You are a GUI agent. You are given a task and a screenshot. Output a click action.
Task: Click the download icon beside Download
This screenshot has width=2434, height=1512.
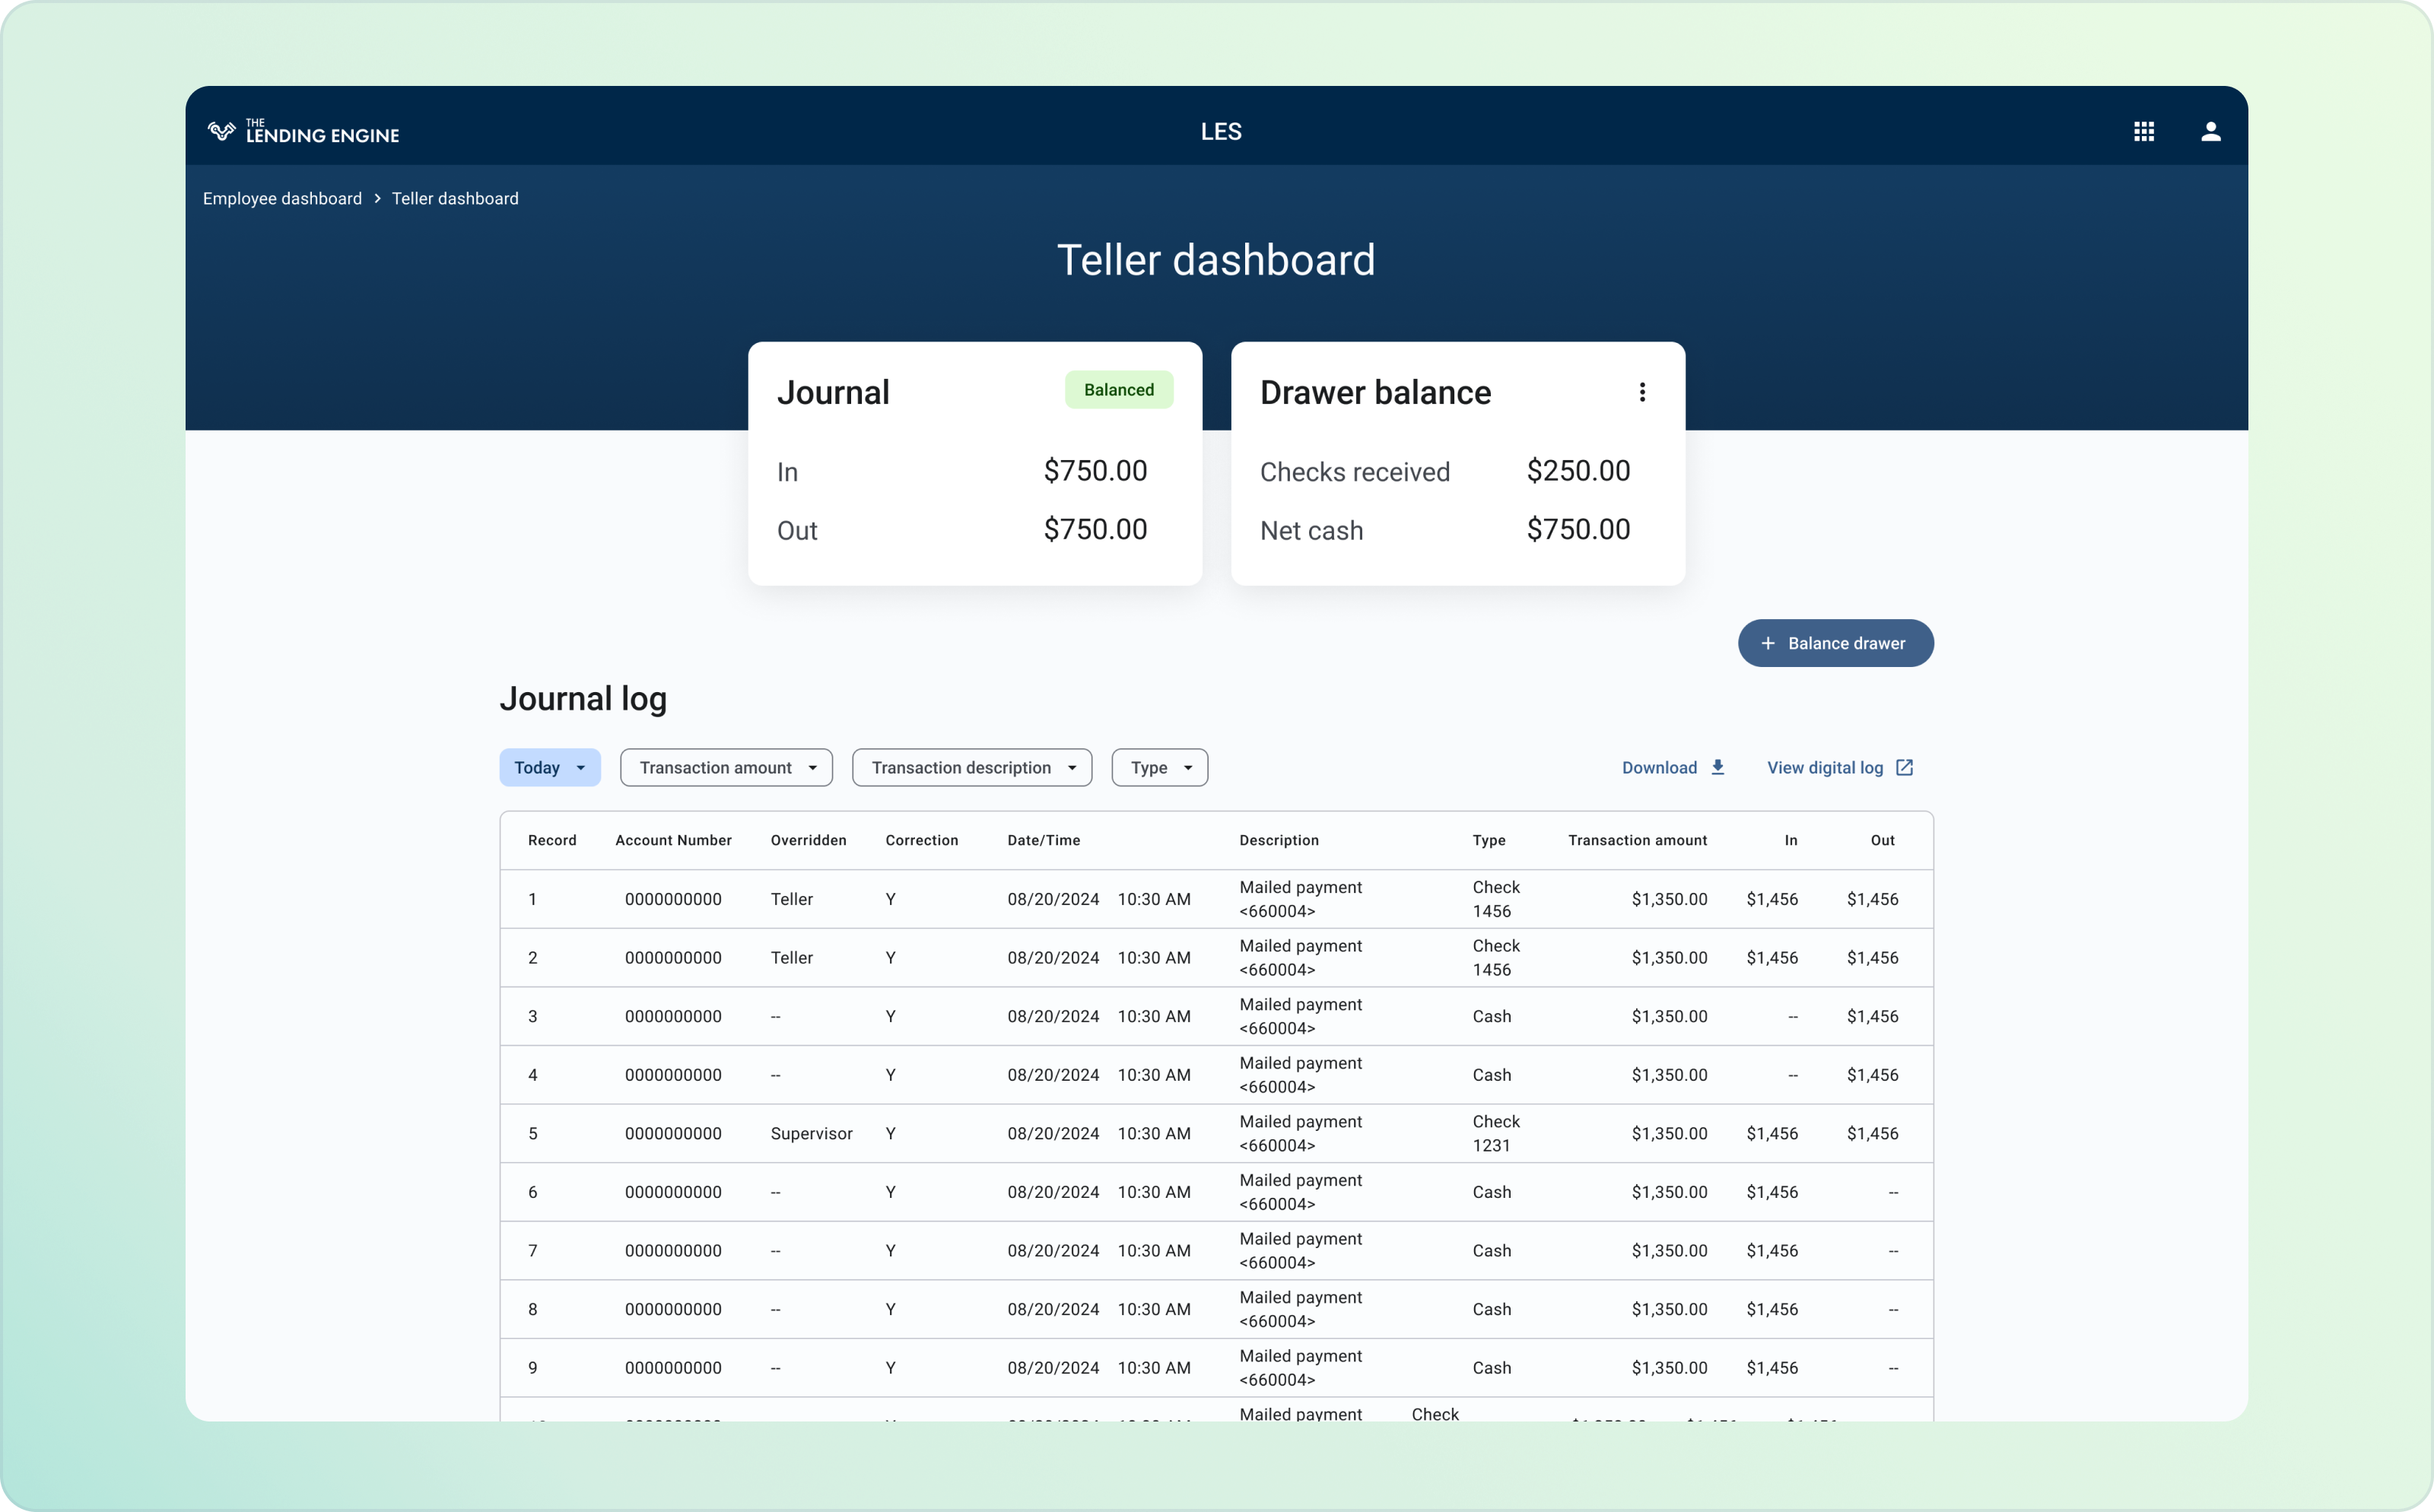coord(1718,767)
